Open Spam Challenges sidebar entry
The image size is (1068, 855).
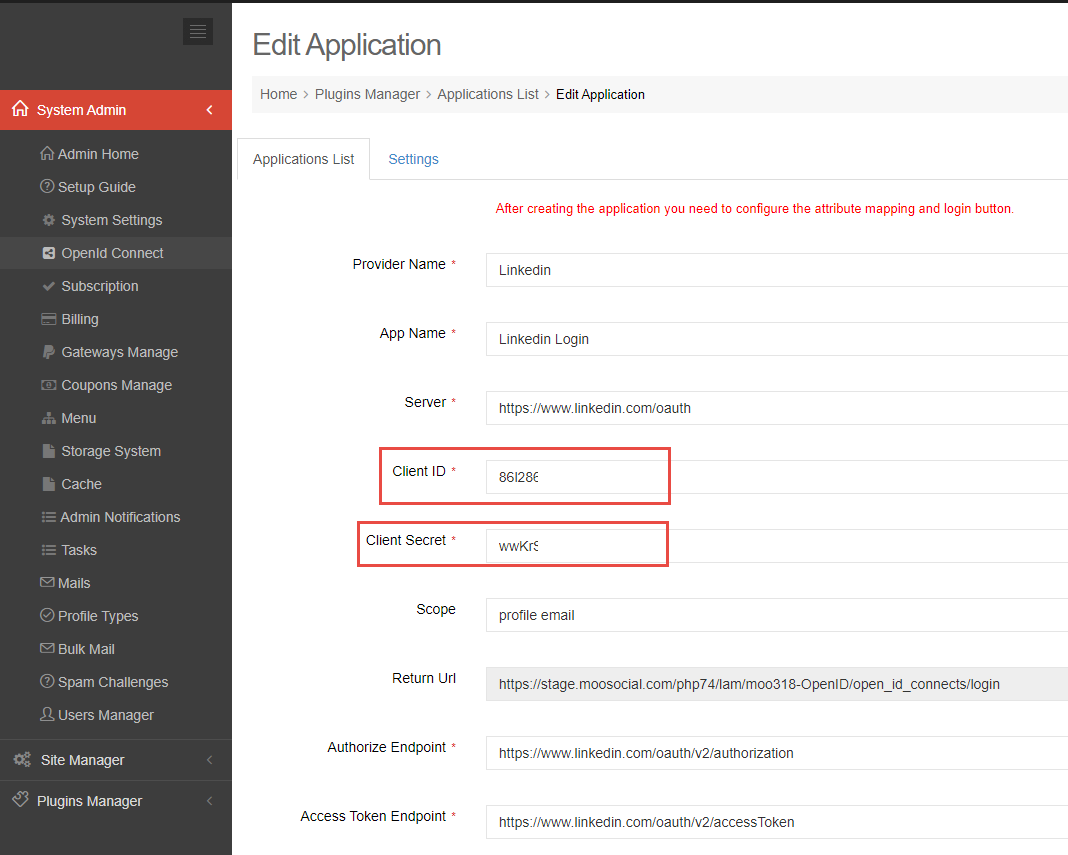(x=113, y=682)
